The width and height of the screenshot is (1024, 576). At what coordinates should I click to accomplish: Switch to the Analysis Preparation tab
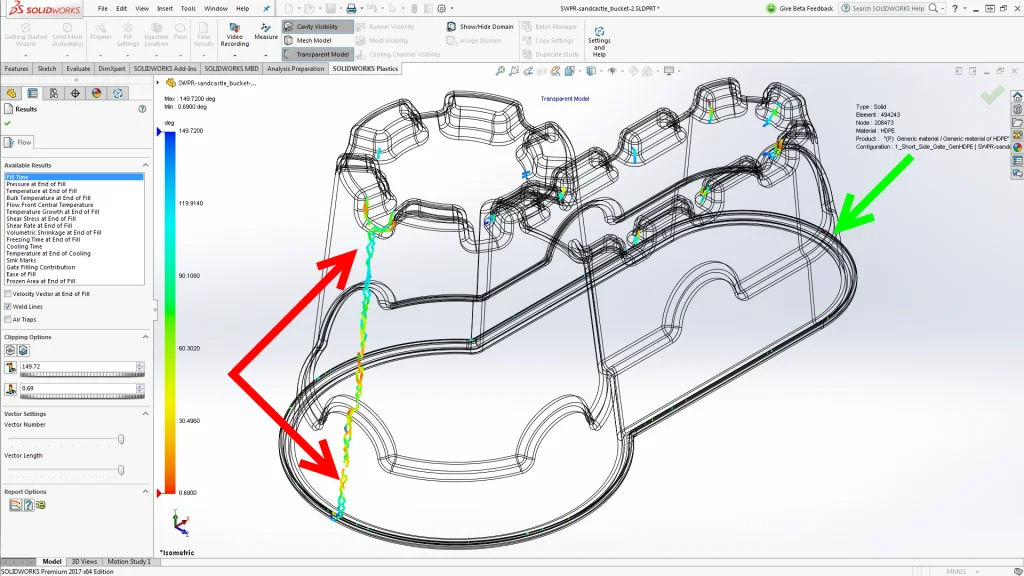tap(295, 69)
